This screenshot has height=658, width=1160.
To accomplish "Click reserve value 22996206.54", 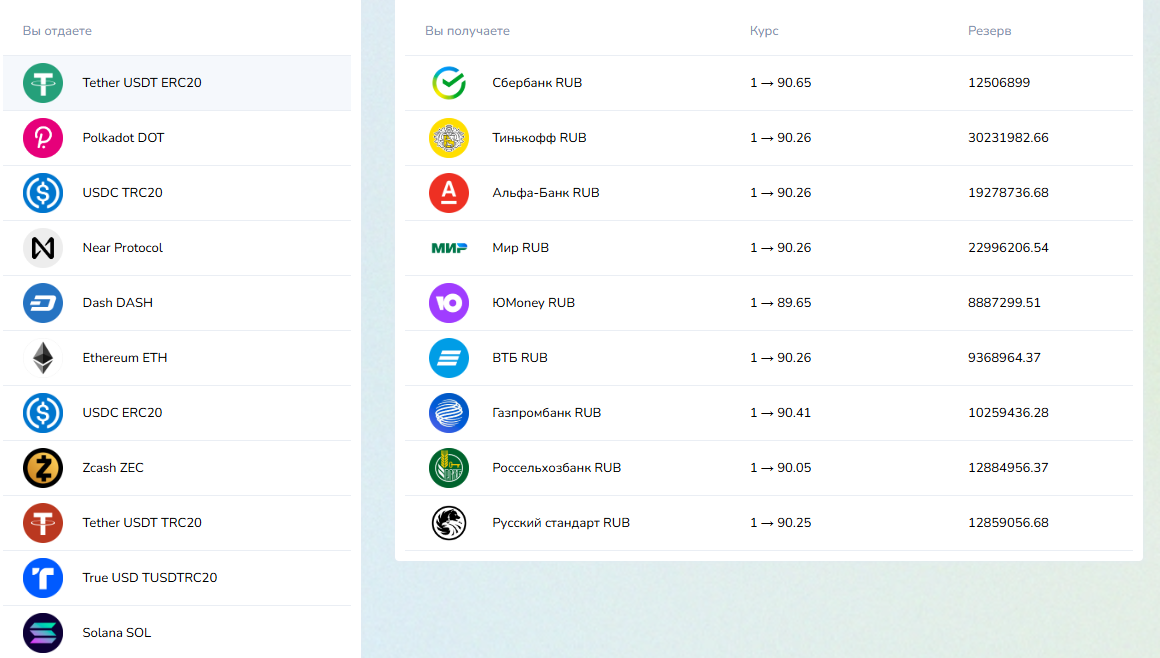I will (1008, 248).
